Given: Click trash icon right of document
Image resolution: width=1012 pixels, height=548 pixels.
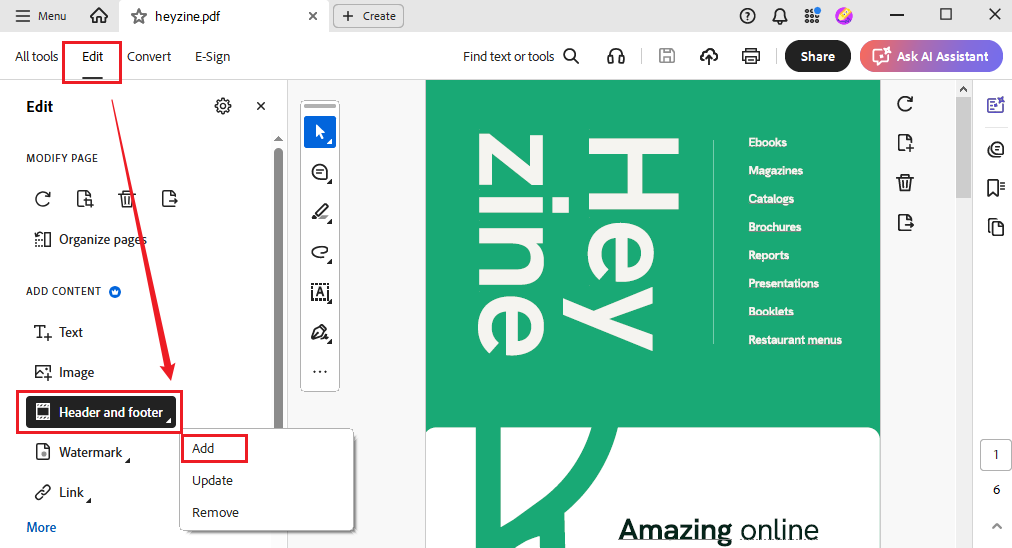Looking at the screenshot, I should 905,183.
